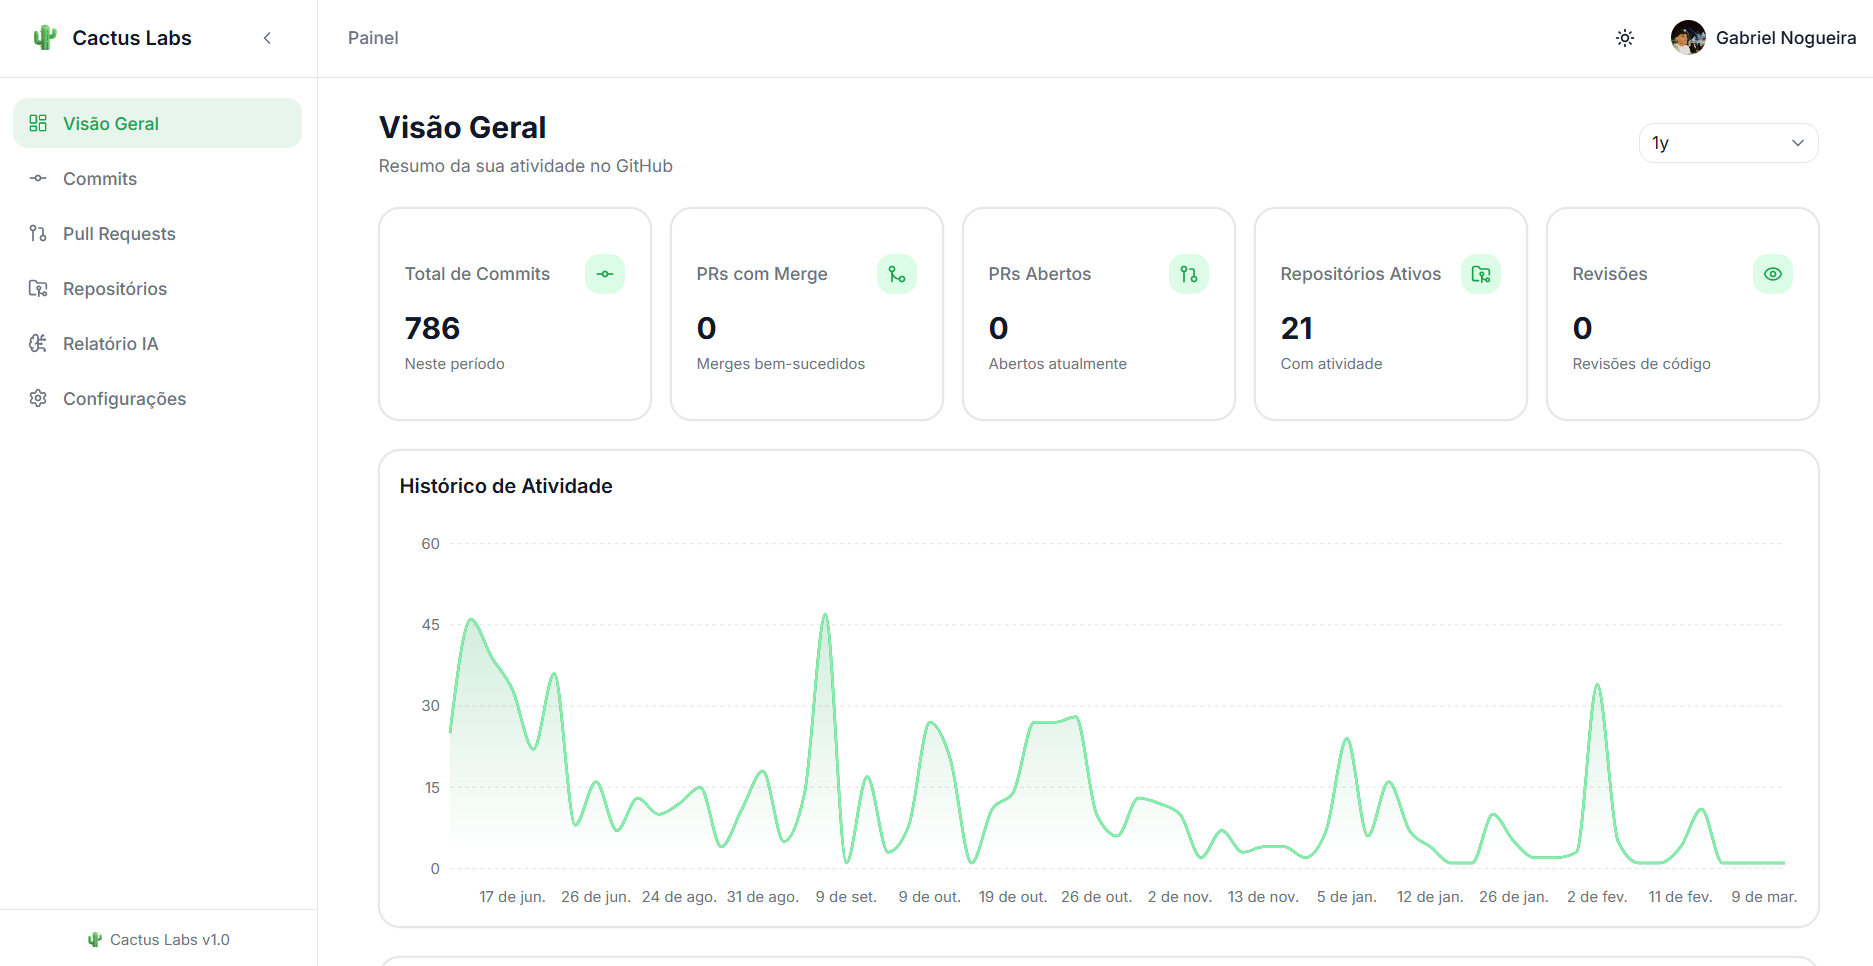Click the Relatório IA robot icon

pyautogui.click(x=38, y=343)
